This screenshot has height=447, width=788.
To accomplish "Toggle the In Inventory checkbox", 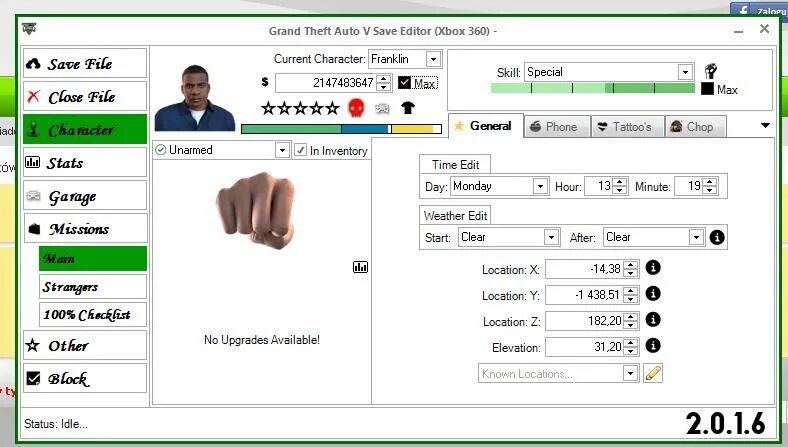I will tap(300, 150).
